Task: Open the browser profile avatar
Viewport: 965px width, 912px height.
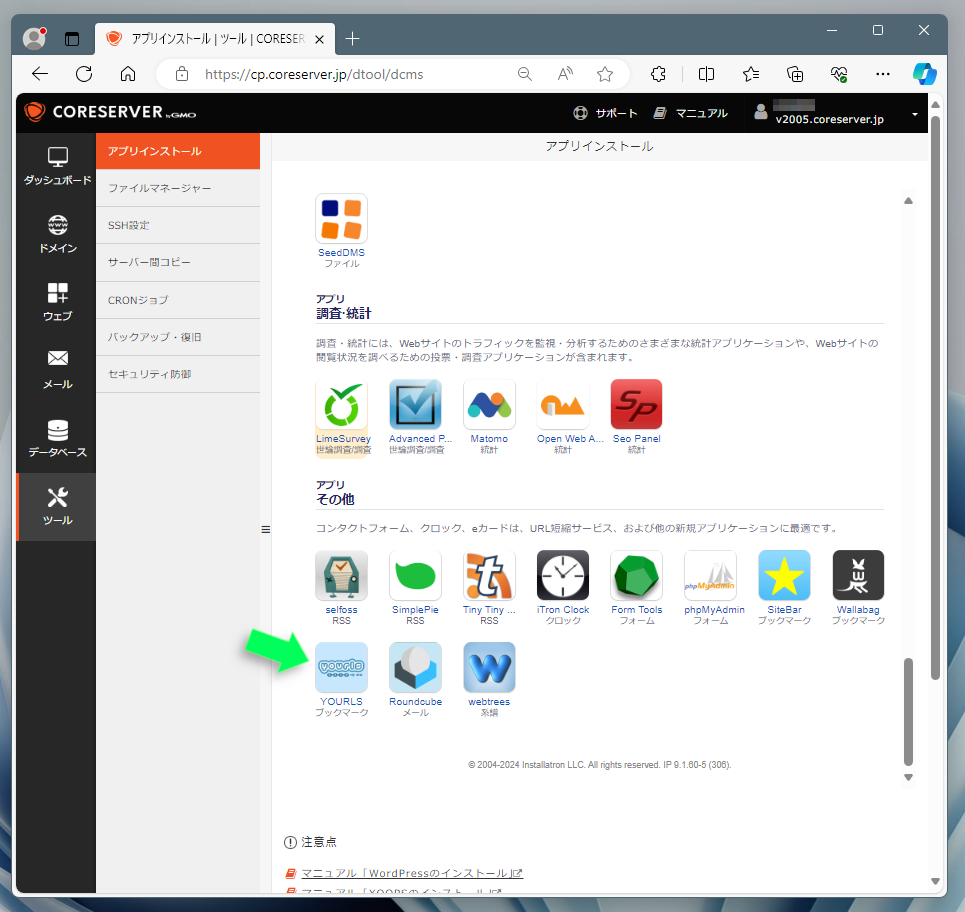Action: 34,38
